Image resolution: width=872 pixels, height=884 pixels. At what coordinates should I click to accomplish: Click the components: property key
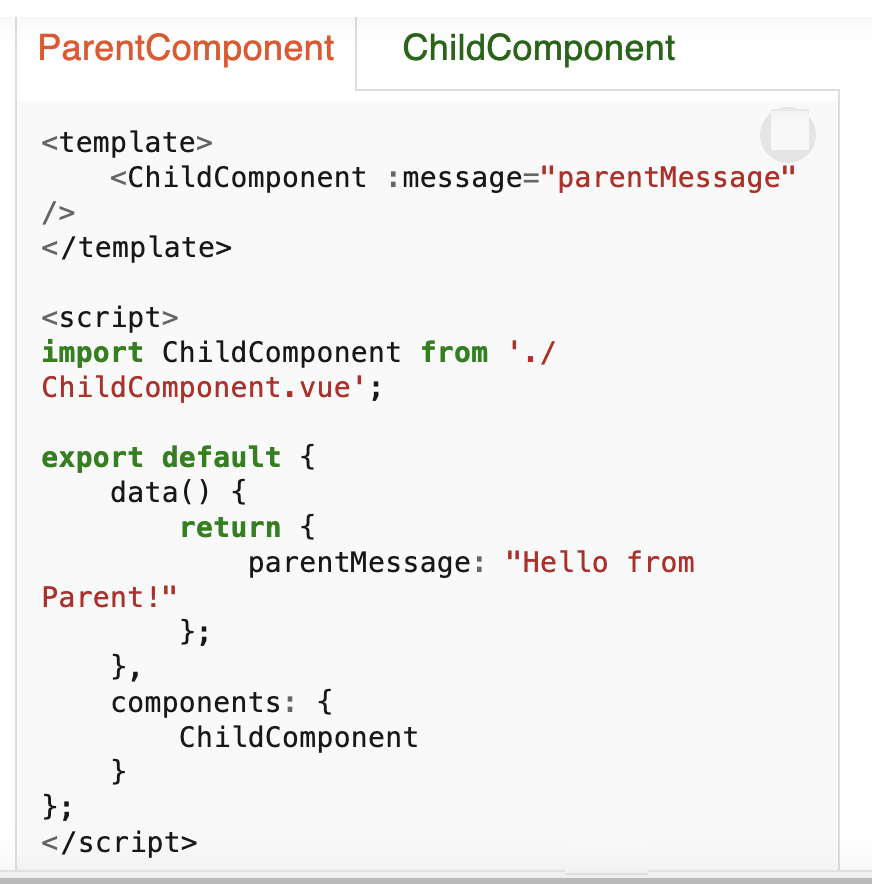tap(203, 703)
